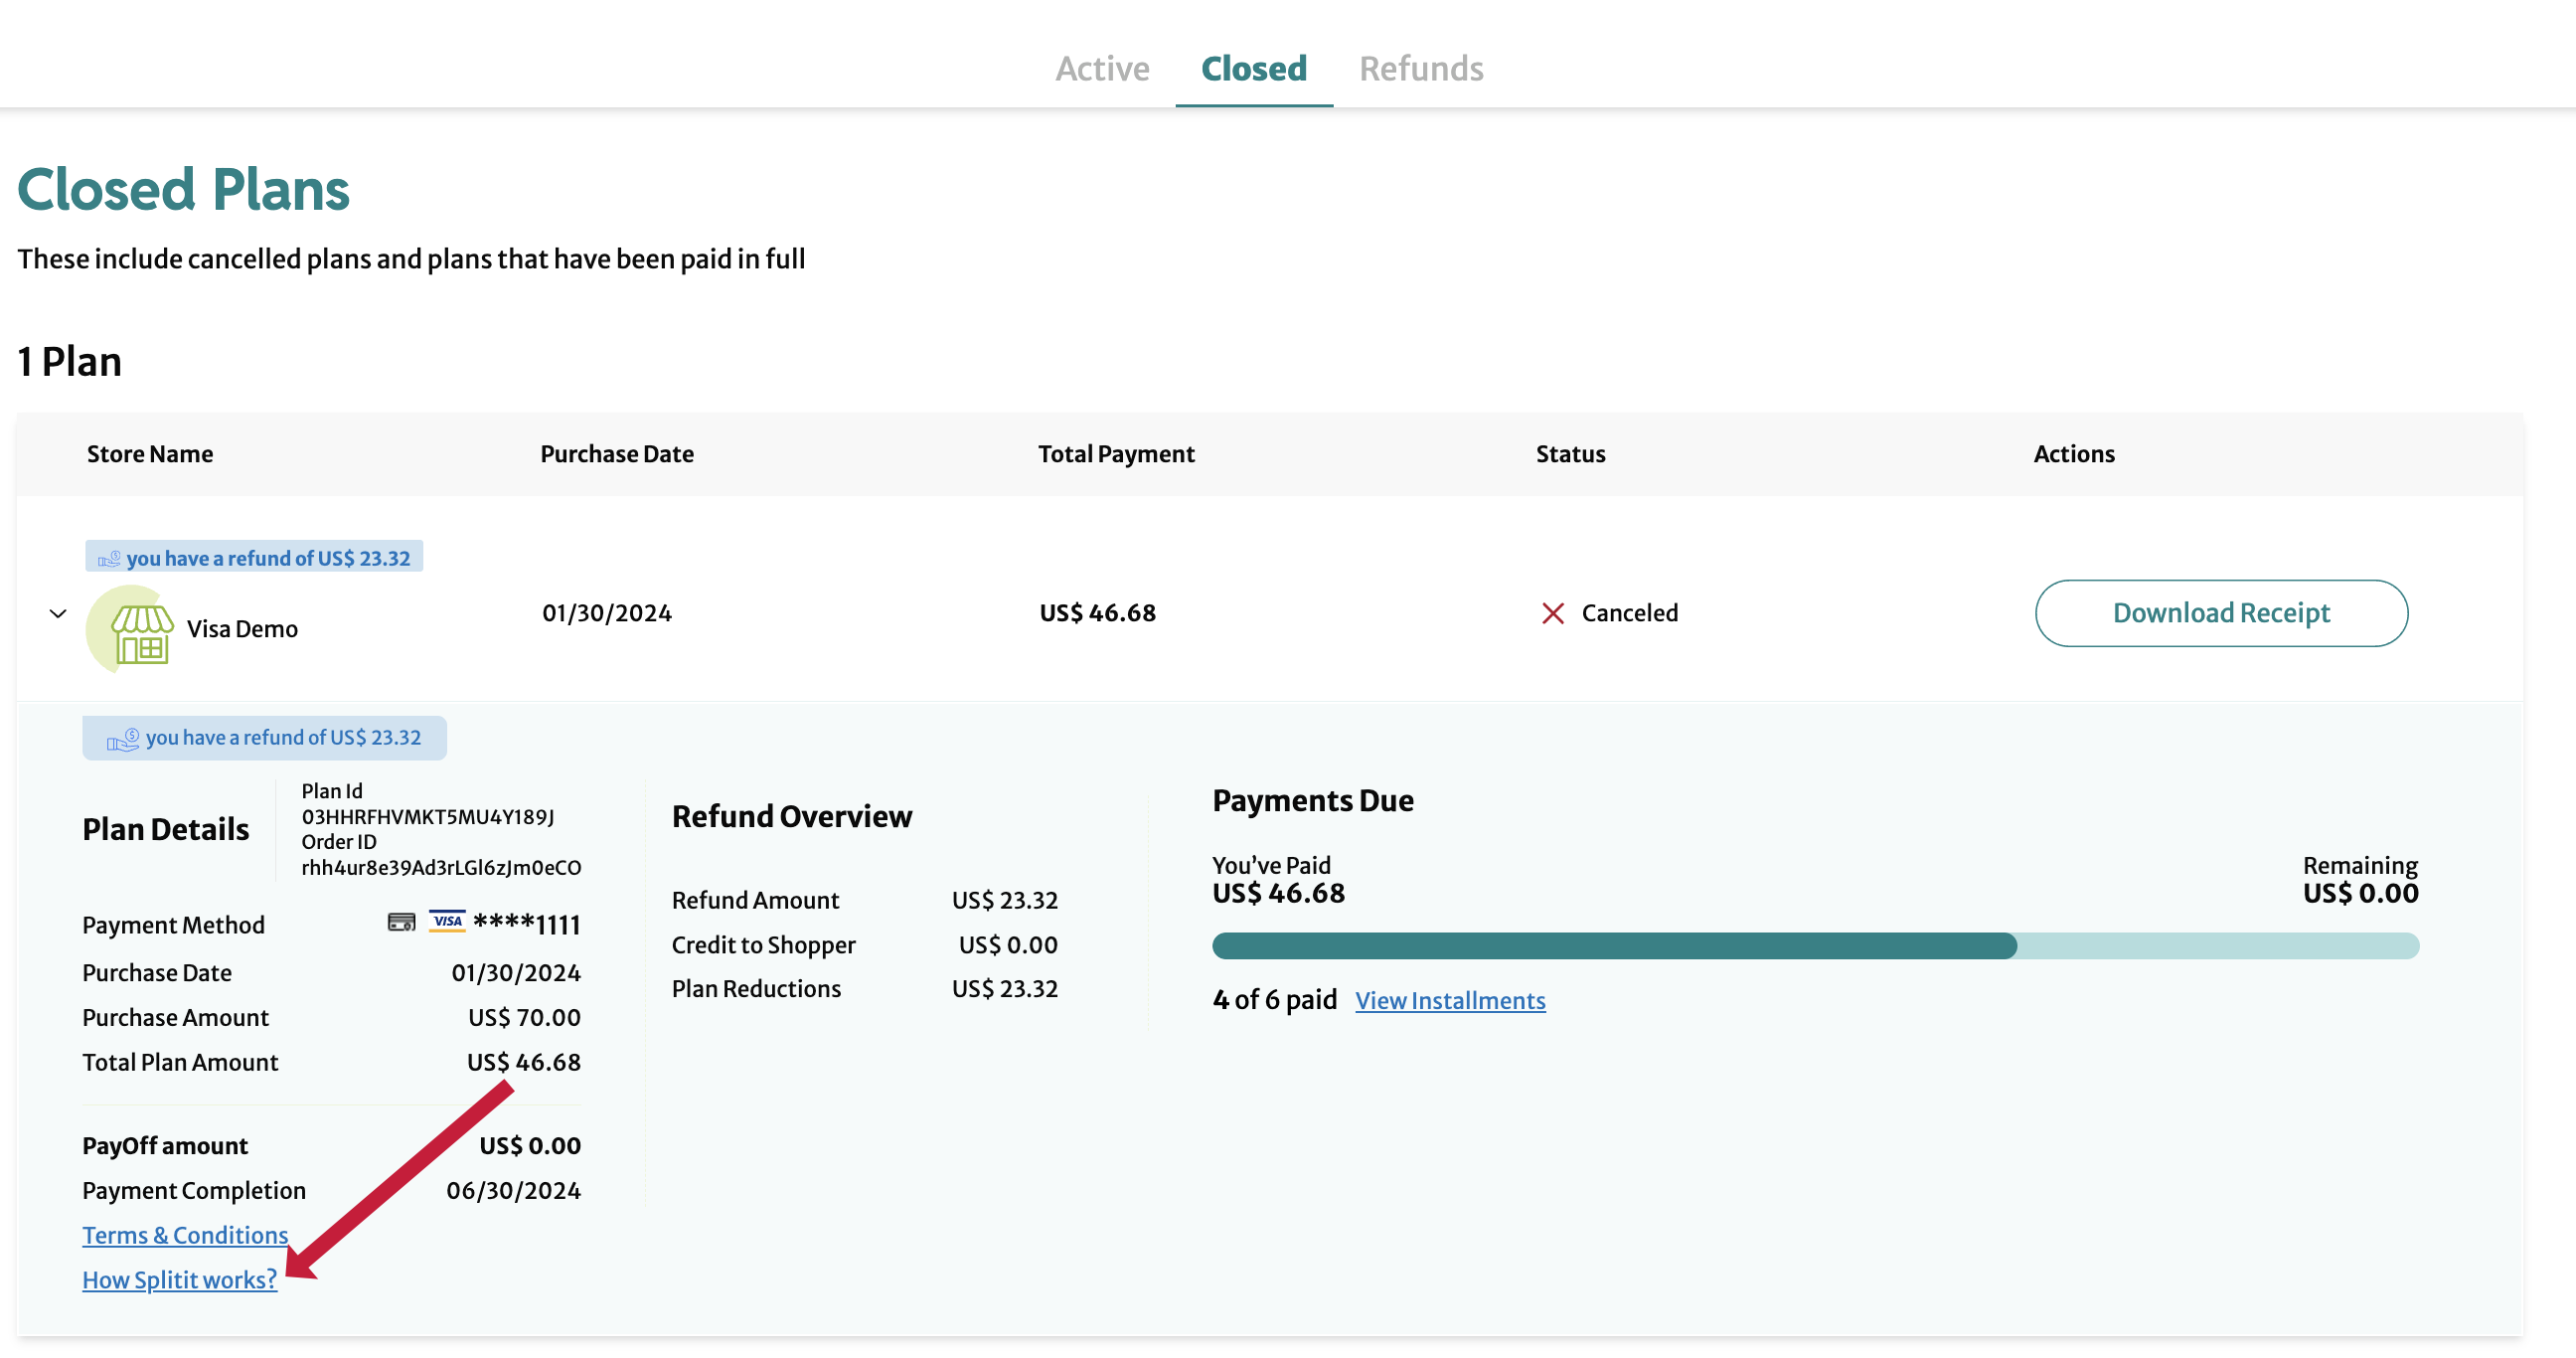Click the Visa Demo store name
The width and height of the screenshot is (2576, 1358).
242,629
